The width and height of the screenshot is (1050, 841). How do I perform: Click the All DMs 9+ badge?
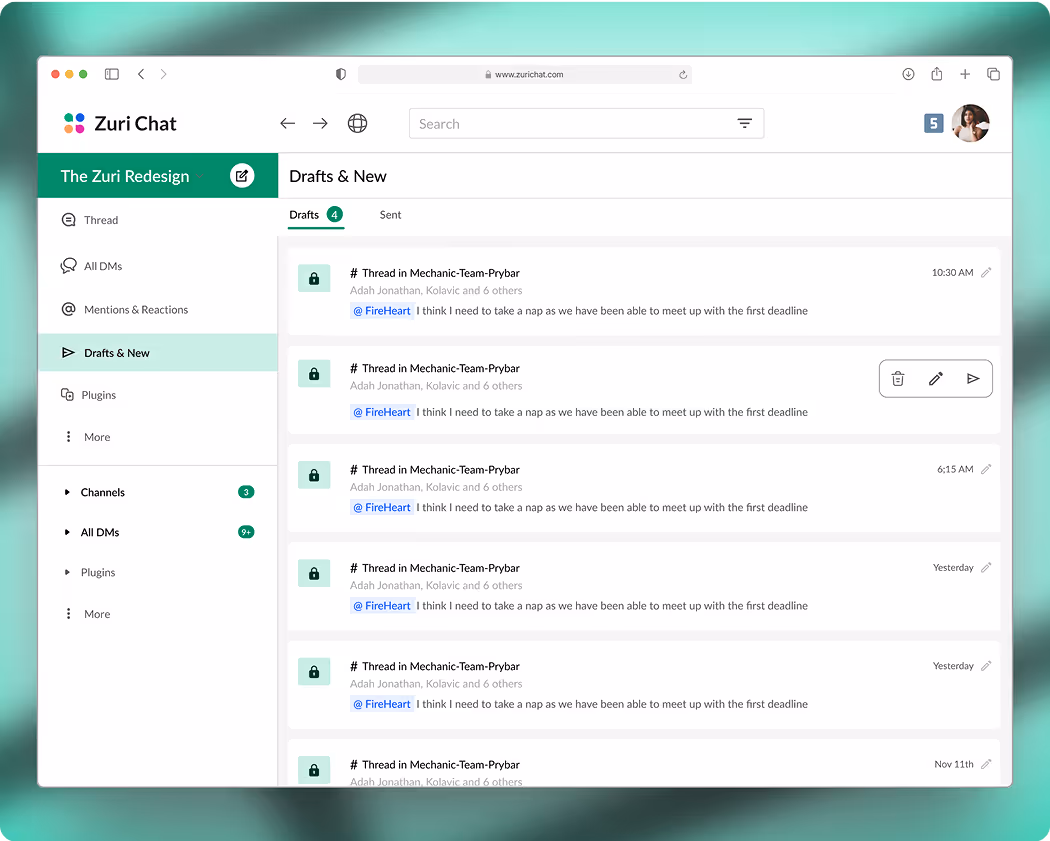(246, 532)
